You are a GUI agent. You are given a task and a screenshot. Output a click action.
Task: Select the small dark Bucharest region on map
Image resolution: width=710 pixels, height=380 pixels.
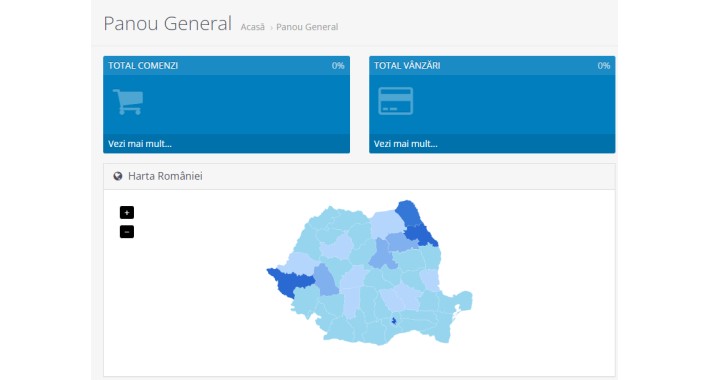tap(394, 321)
